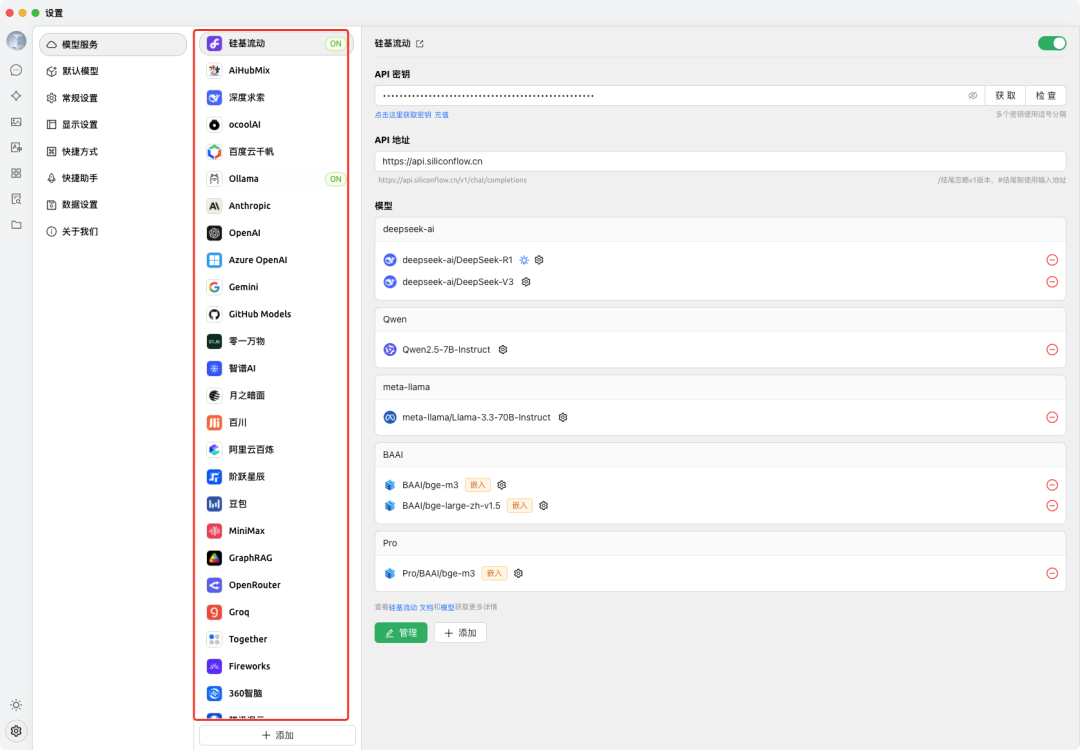Open the chat assistant sidebar icon
This screenshot has height=750, width=1080.
click(16, 70)
